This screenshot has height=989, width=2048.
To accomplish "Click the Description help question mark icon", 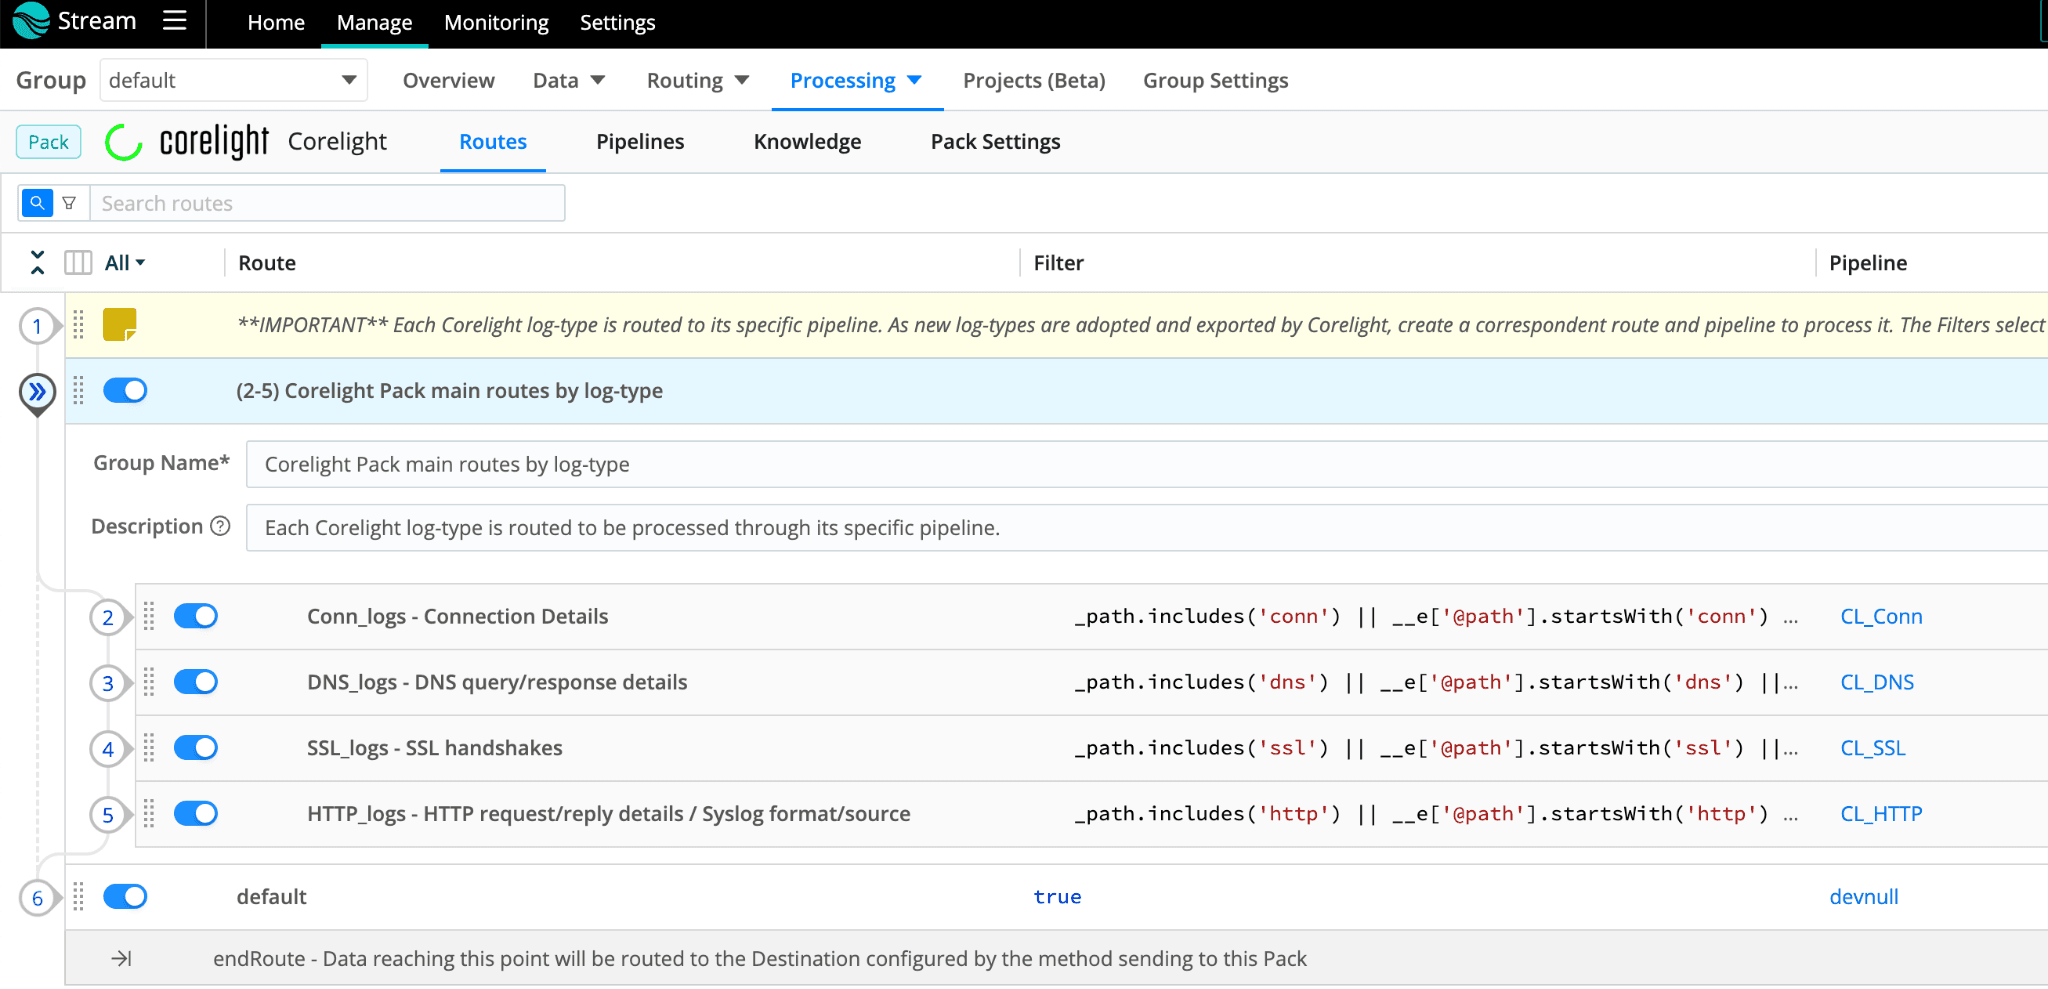I will (x=221, y=526).
